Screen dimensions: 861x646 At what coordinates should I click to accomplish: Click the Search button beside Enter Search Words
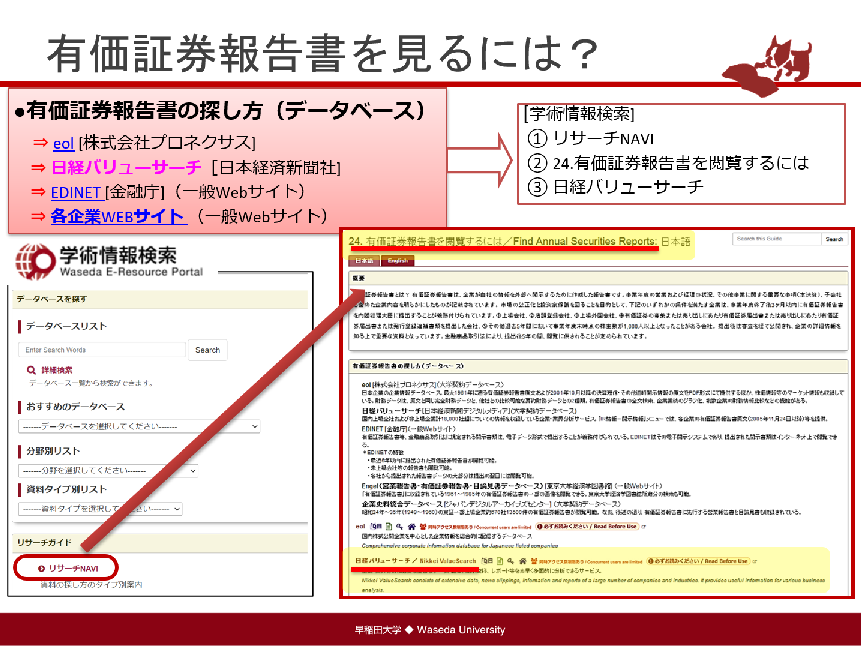[x=208, y=350]
